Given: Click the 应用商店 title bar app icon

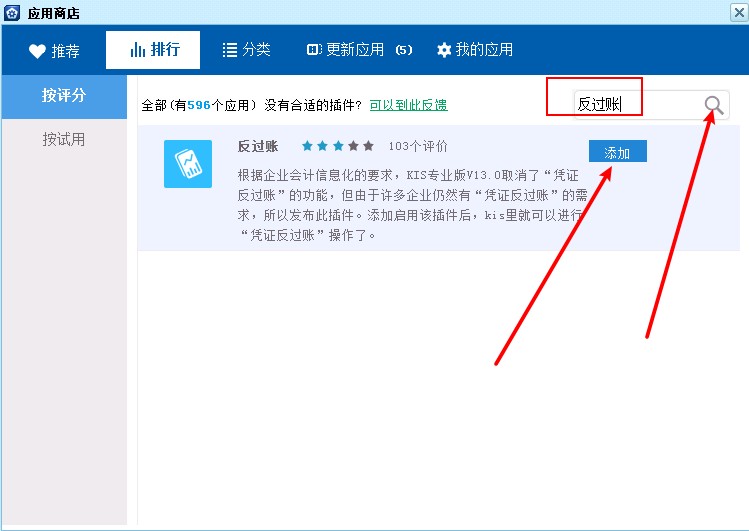Looking at the screenshot, I should tap(12, 12).
